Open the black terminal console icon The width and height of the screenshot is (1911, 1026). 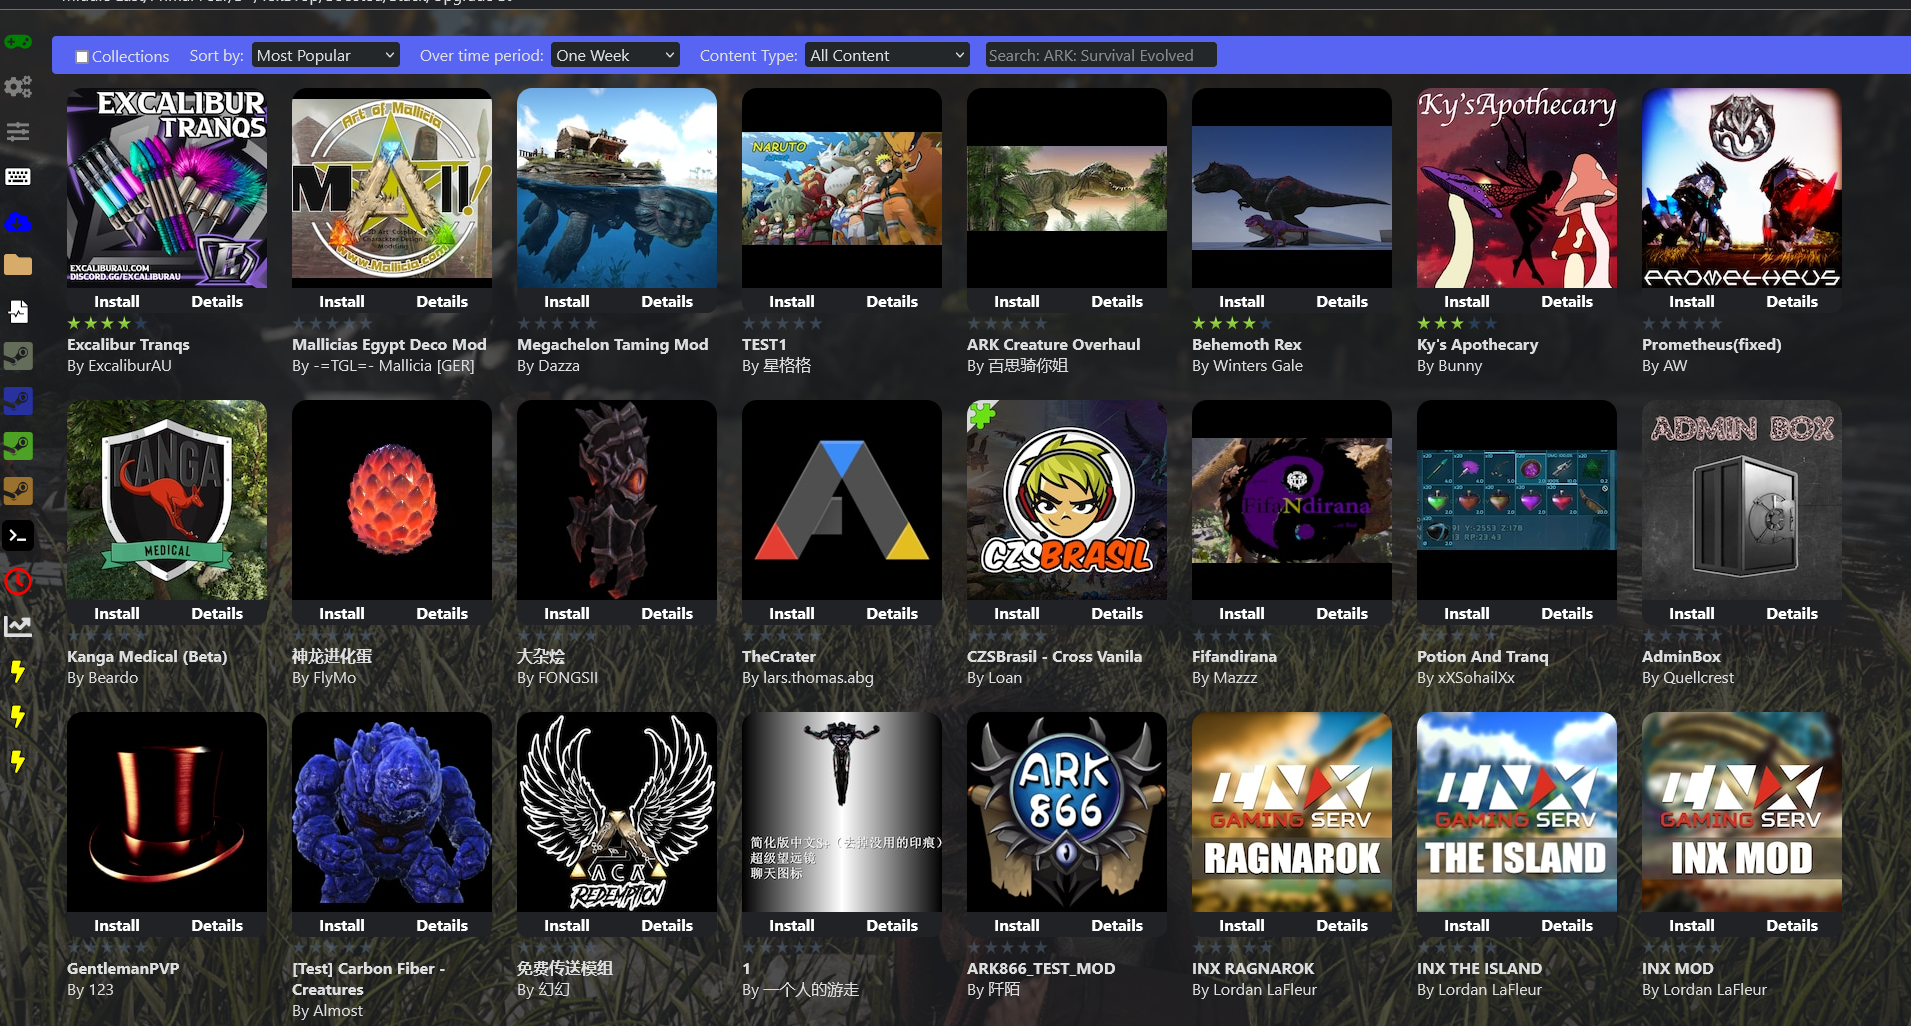[18, 536]
